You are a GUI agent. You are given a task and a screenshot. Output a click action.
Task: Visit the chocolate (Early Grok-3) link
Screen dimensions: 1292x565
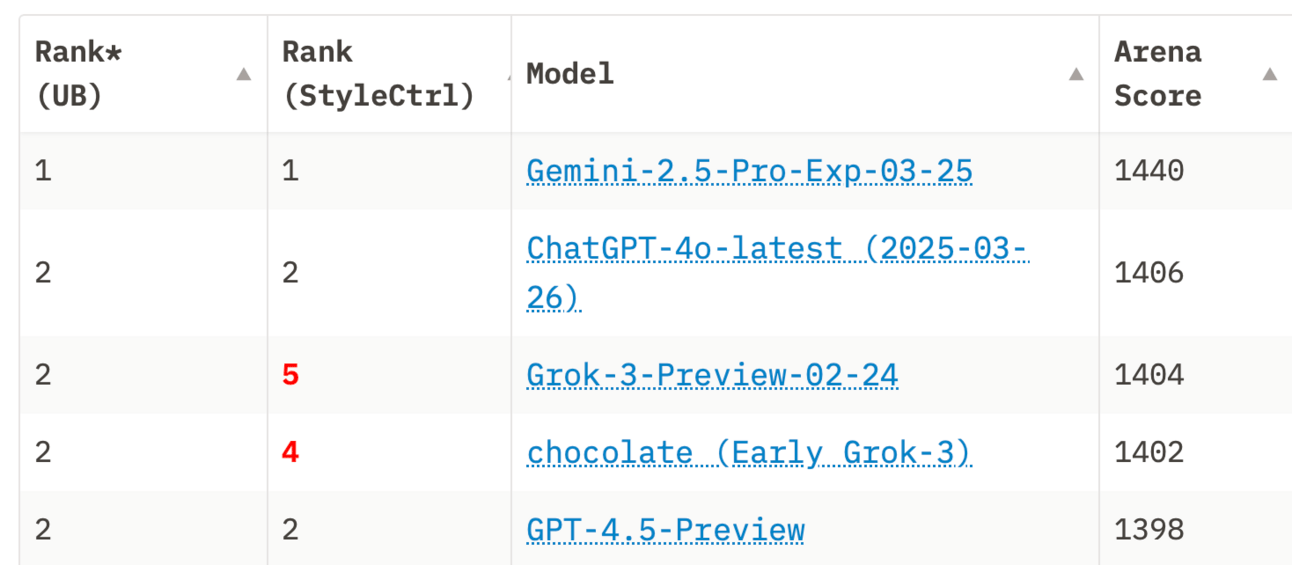click(749, 453)
